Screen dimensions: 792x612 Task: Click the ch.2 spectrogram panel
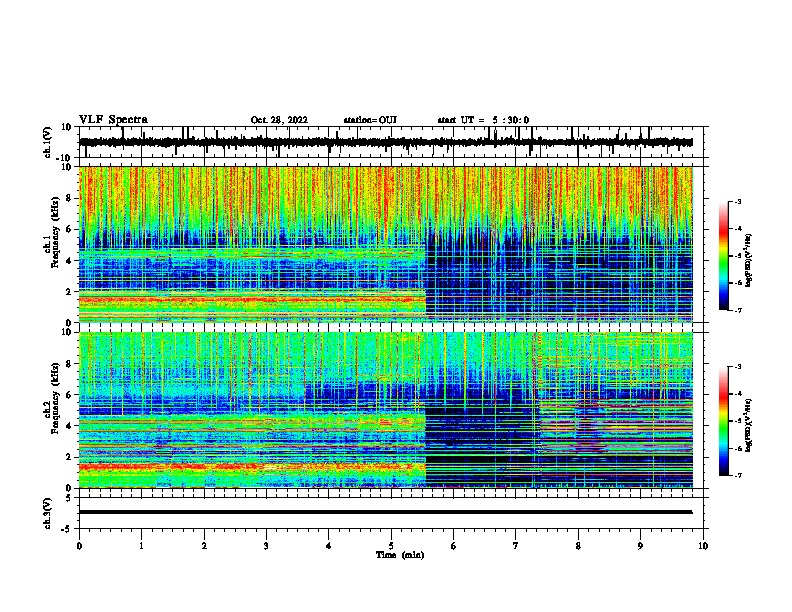point(386,410)
